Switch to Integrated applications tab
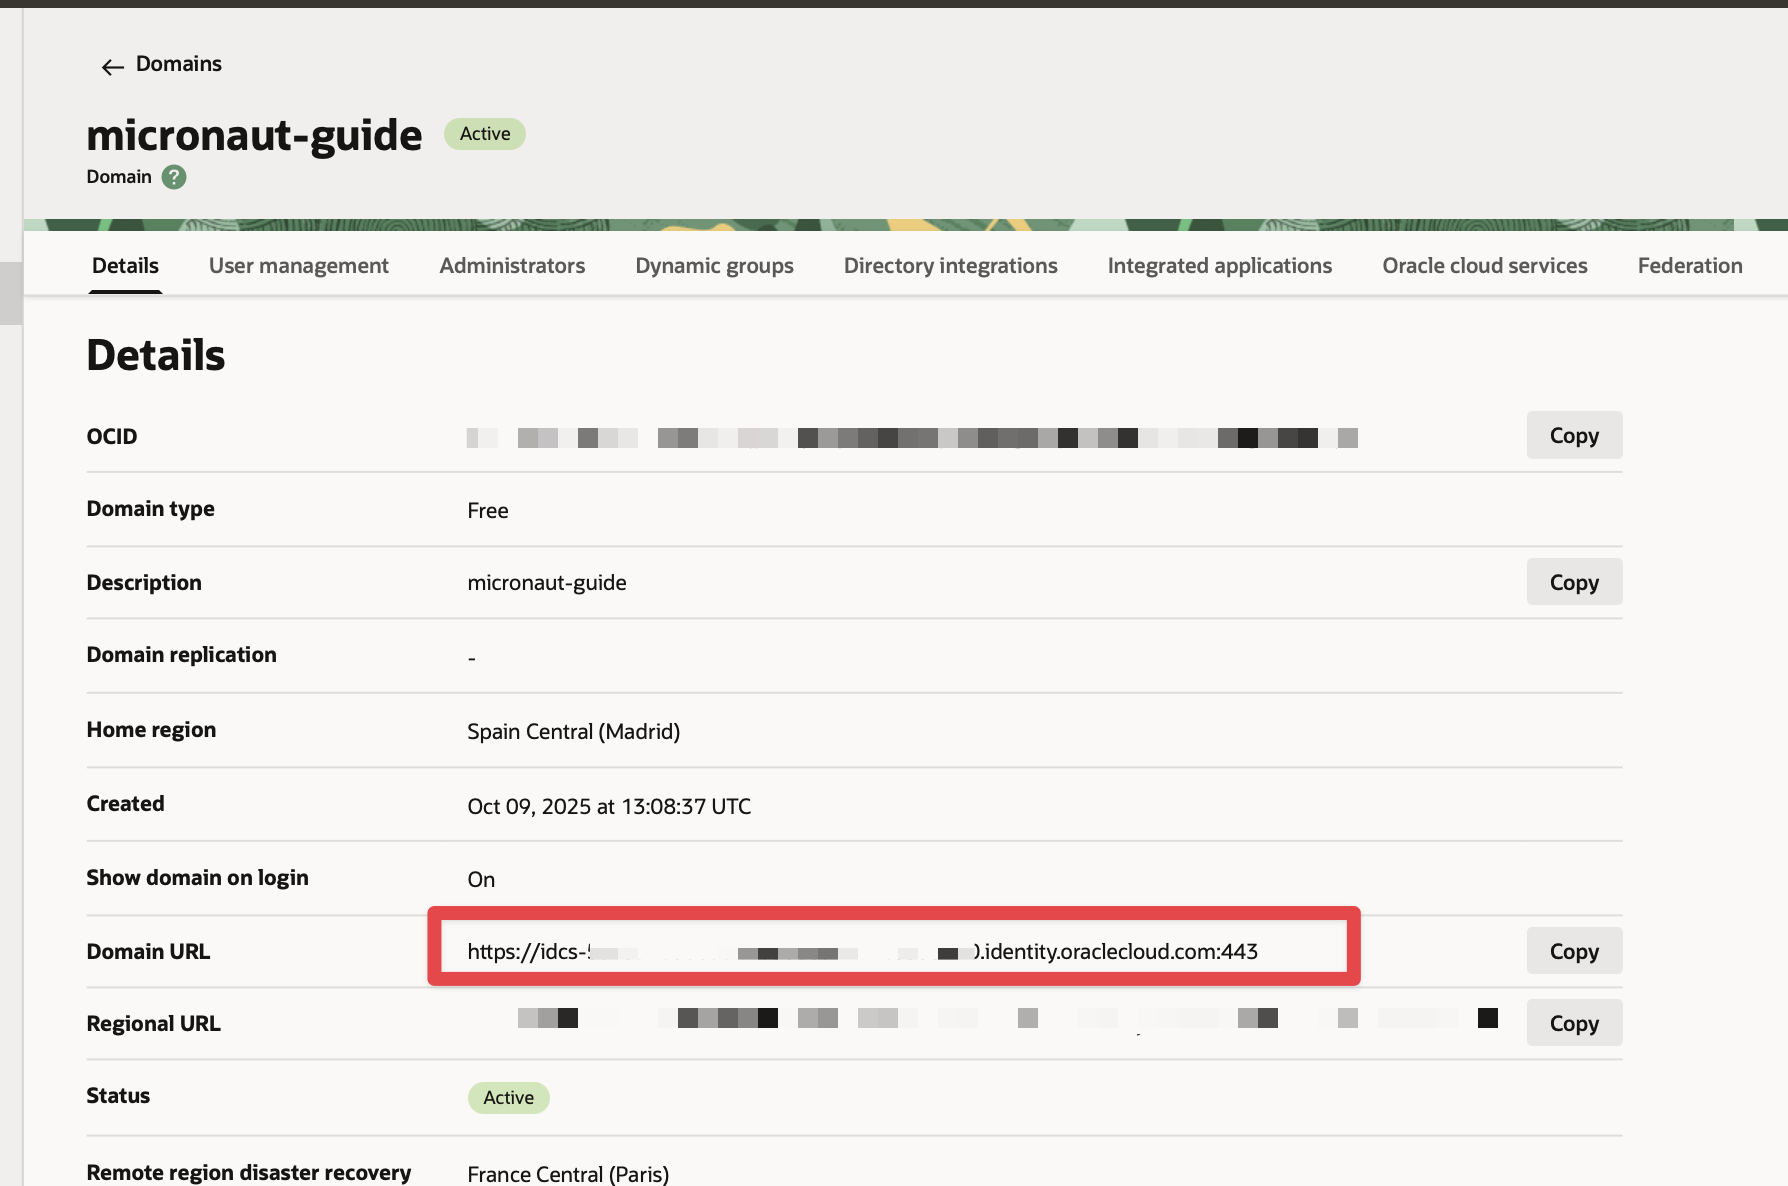Image resolution: width=1788 pixels, height=1186 pixels. tap(1219, 266)
